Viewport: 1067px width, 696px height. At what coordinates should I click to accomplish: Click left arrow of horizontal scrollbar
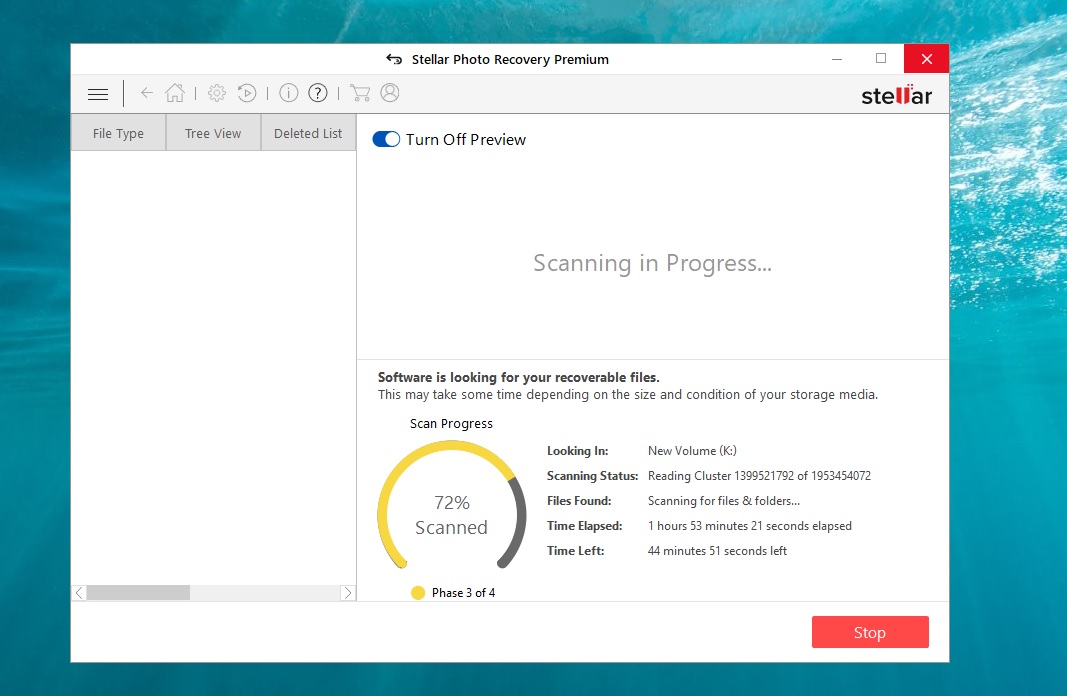coord(79,593)
